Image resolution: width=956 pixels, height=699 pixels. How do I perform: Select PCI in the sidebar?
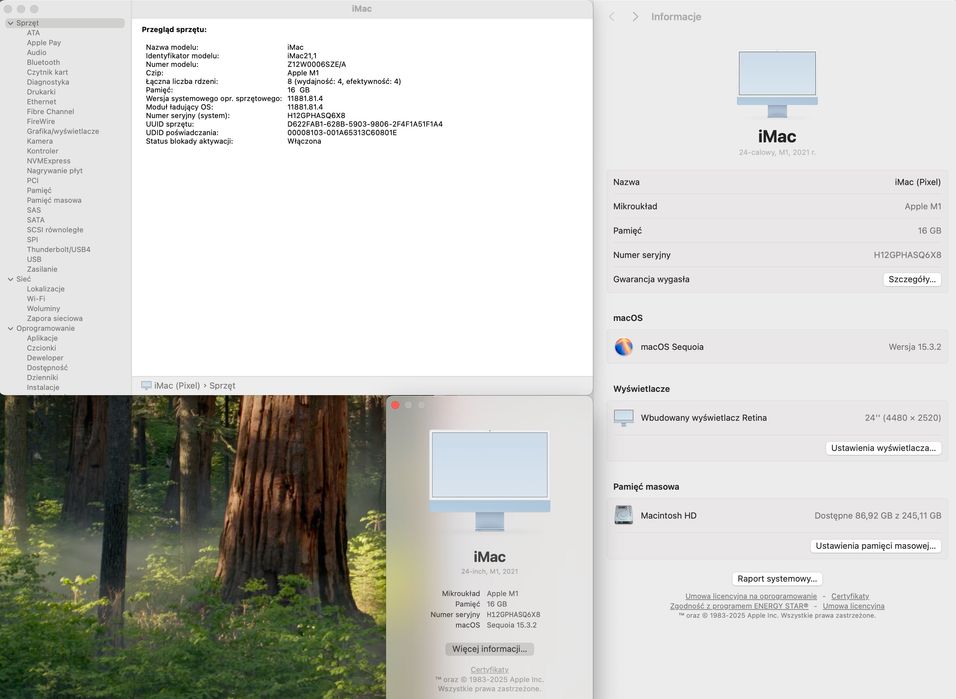point(32,181)
